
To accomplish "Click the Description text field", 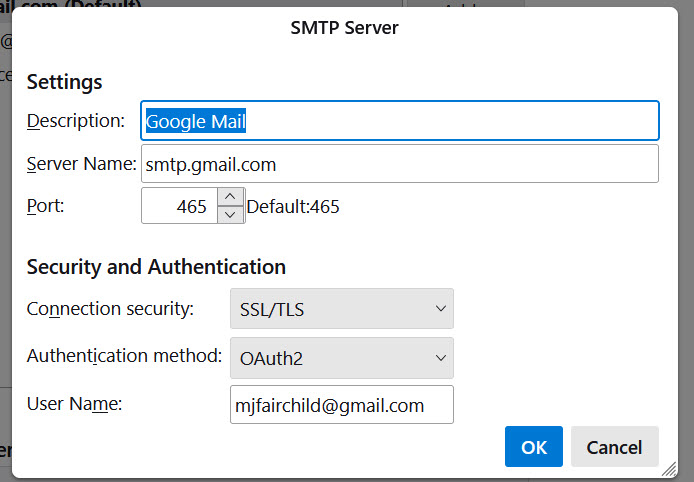I will pos(400,121).
